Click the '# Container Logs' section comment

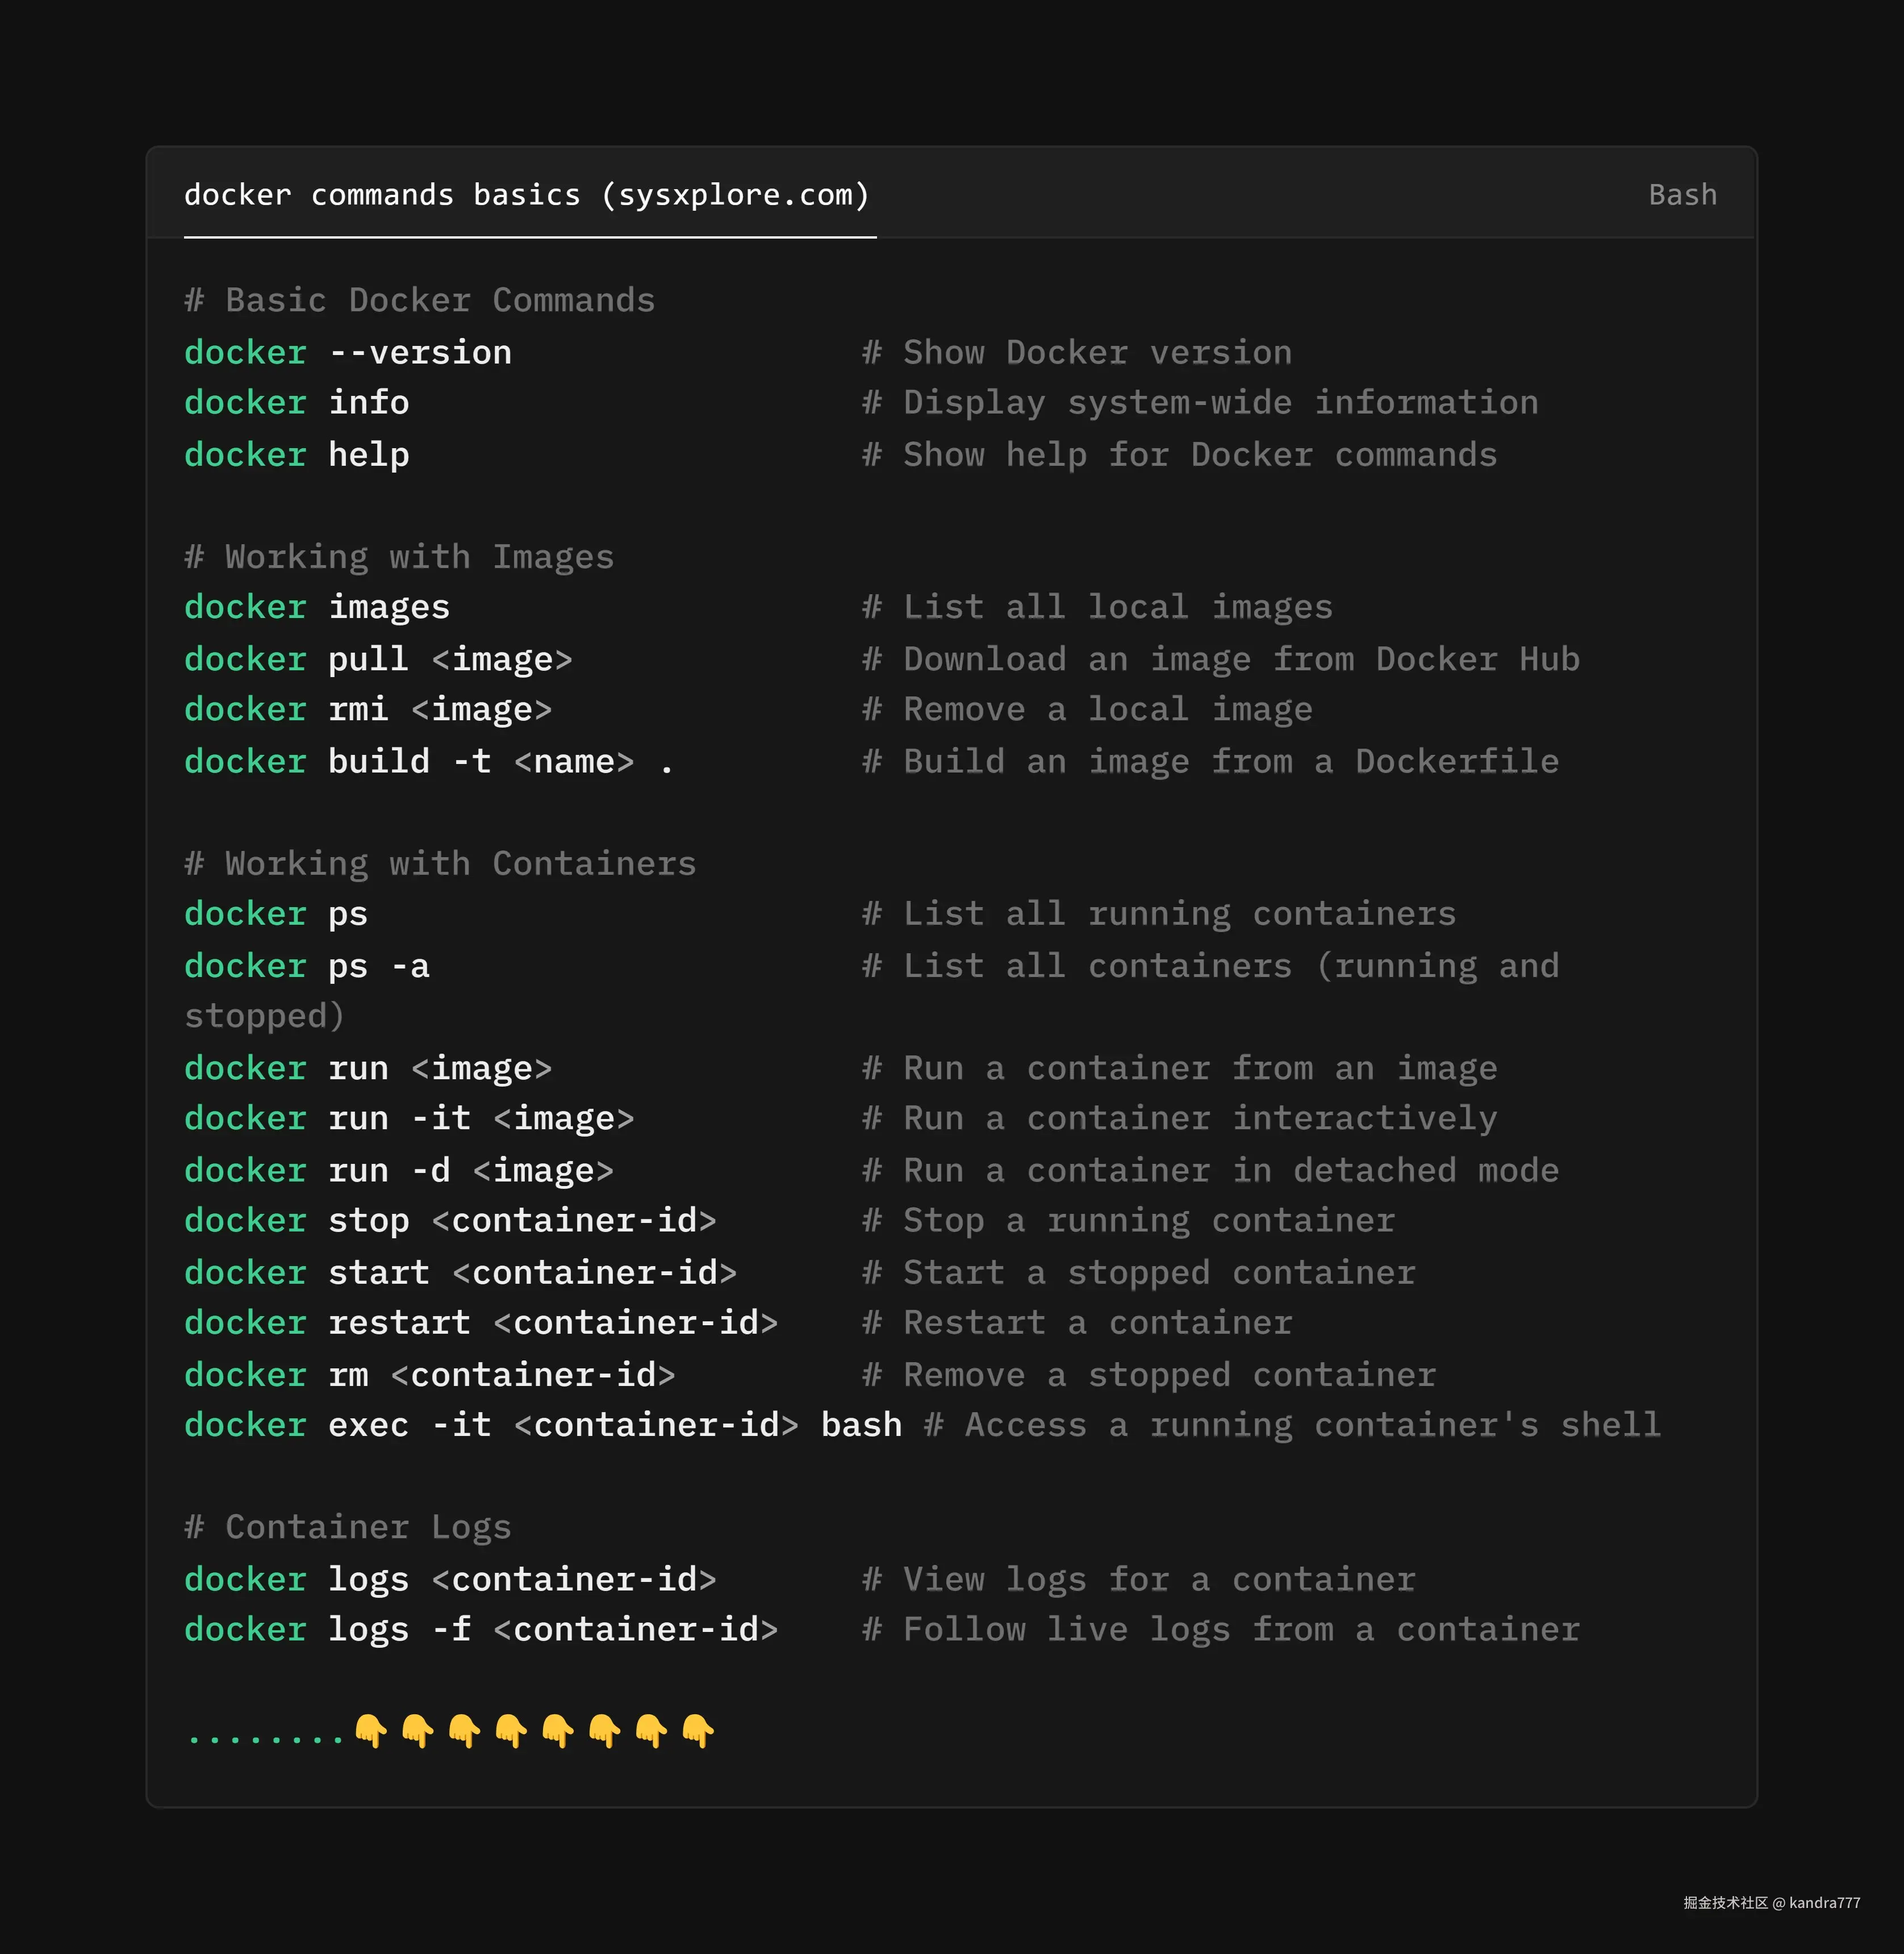(348, 1527)
